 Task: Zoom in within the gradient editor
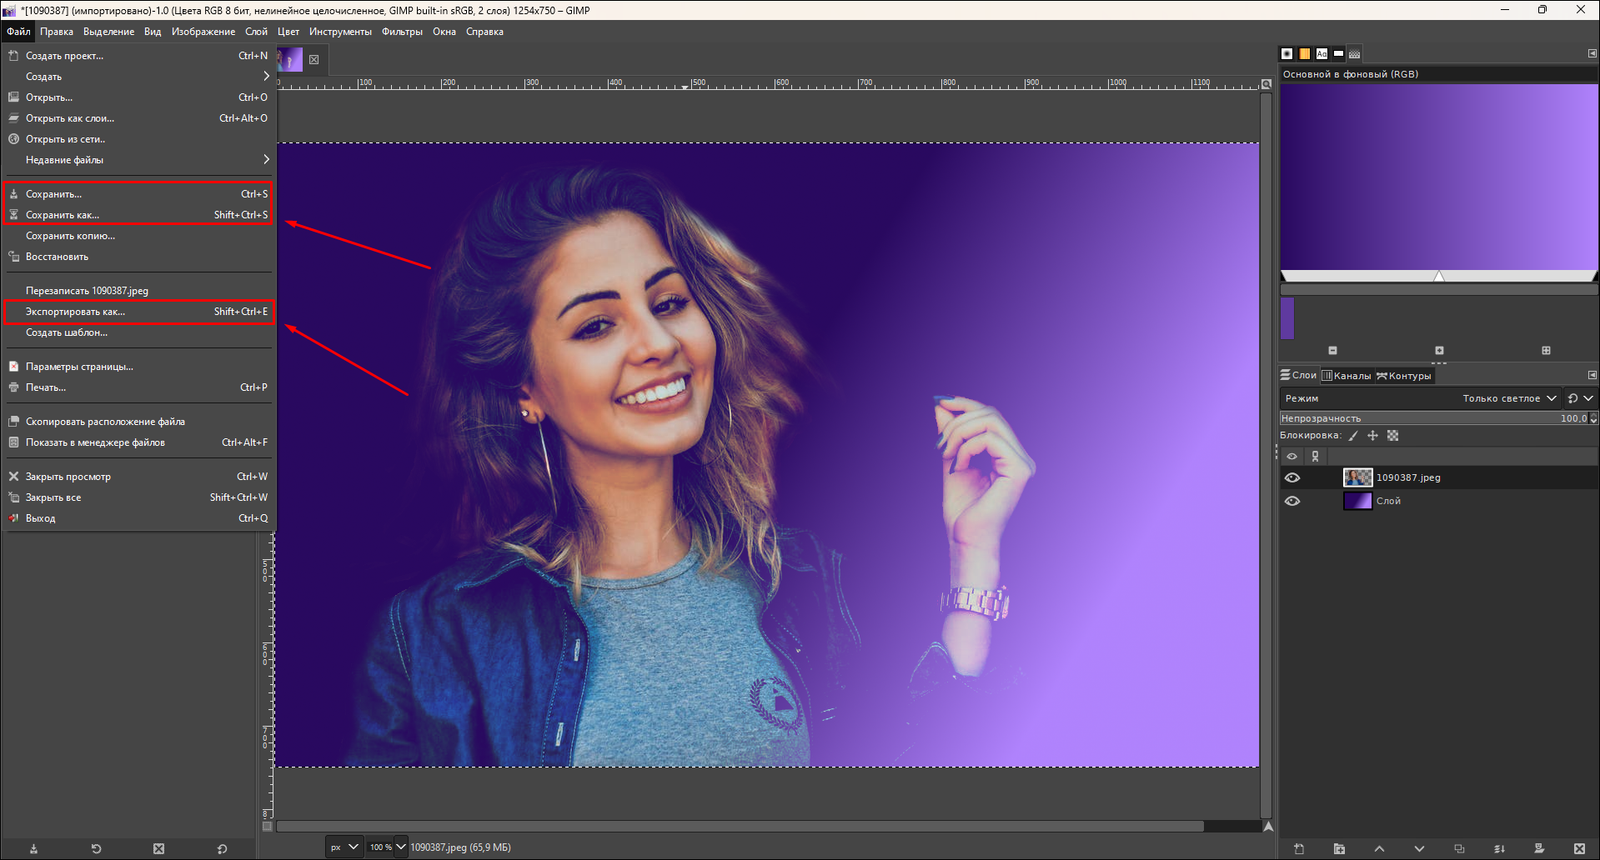1439,351
